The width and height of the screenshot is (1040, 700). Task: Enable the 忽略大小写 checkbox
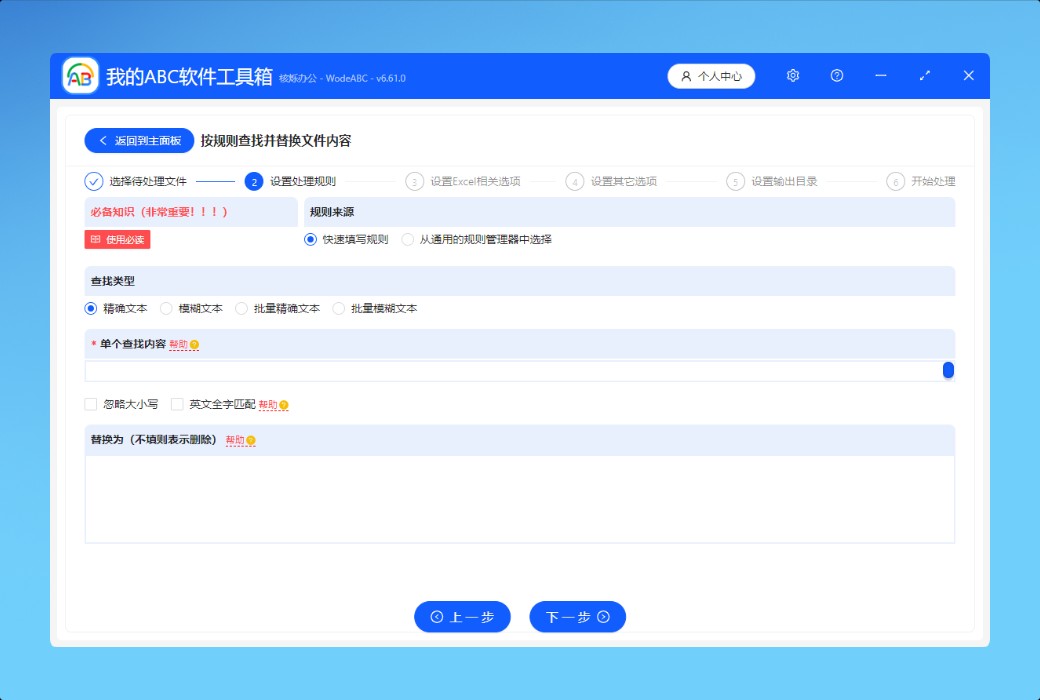click(91, 405)
